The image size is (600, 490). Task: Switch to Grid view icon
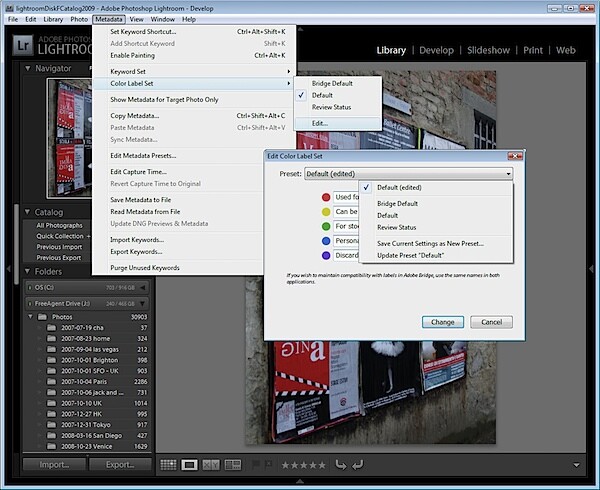[x=168, y=465]
